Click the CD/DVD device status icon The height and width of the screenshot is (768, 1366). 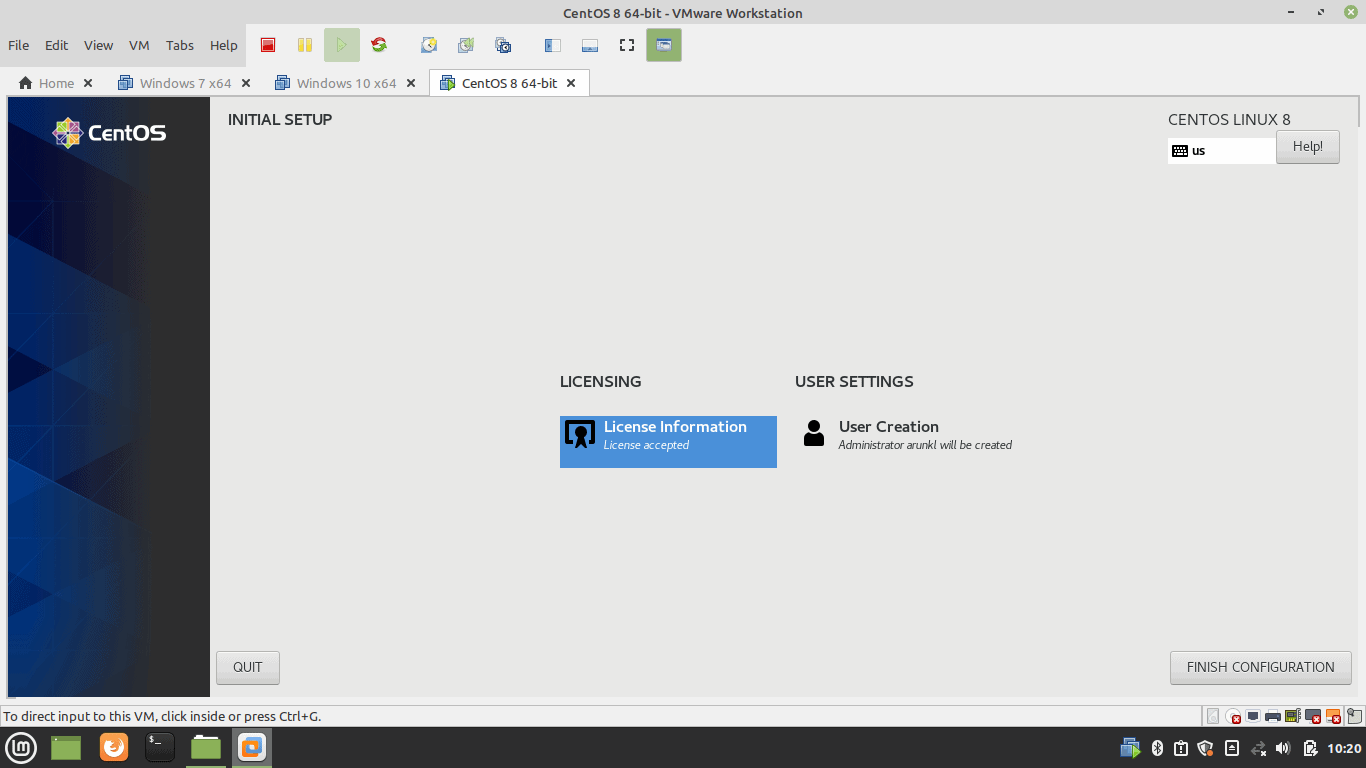(x=1233, y=716)
